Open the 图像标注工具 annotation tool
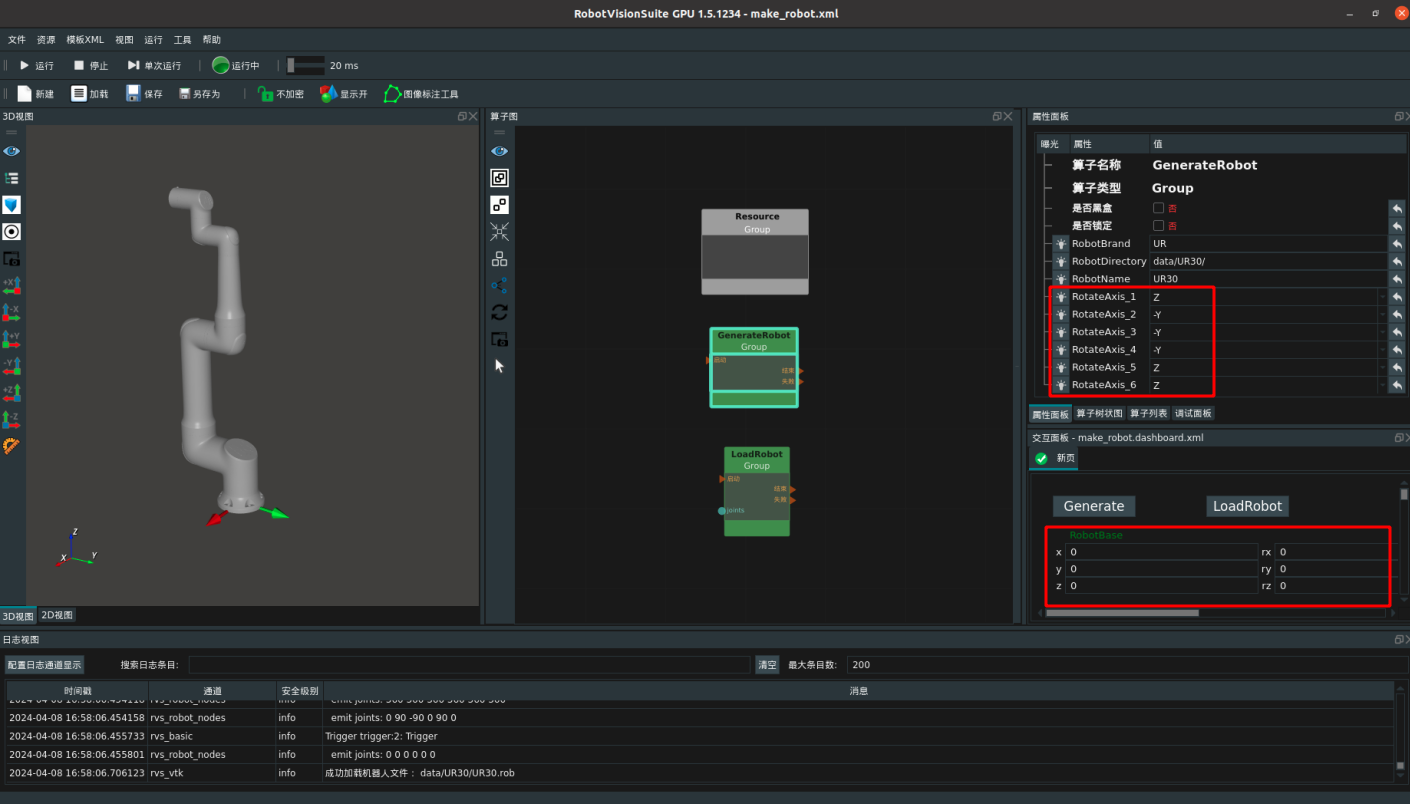 [x=421, y=94]
